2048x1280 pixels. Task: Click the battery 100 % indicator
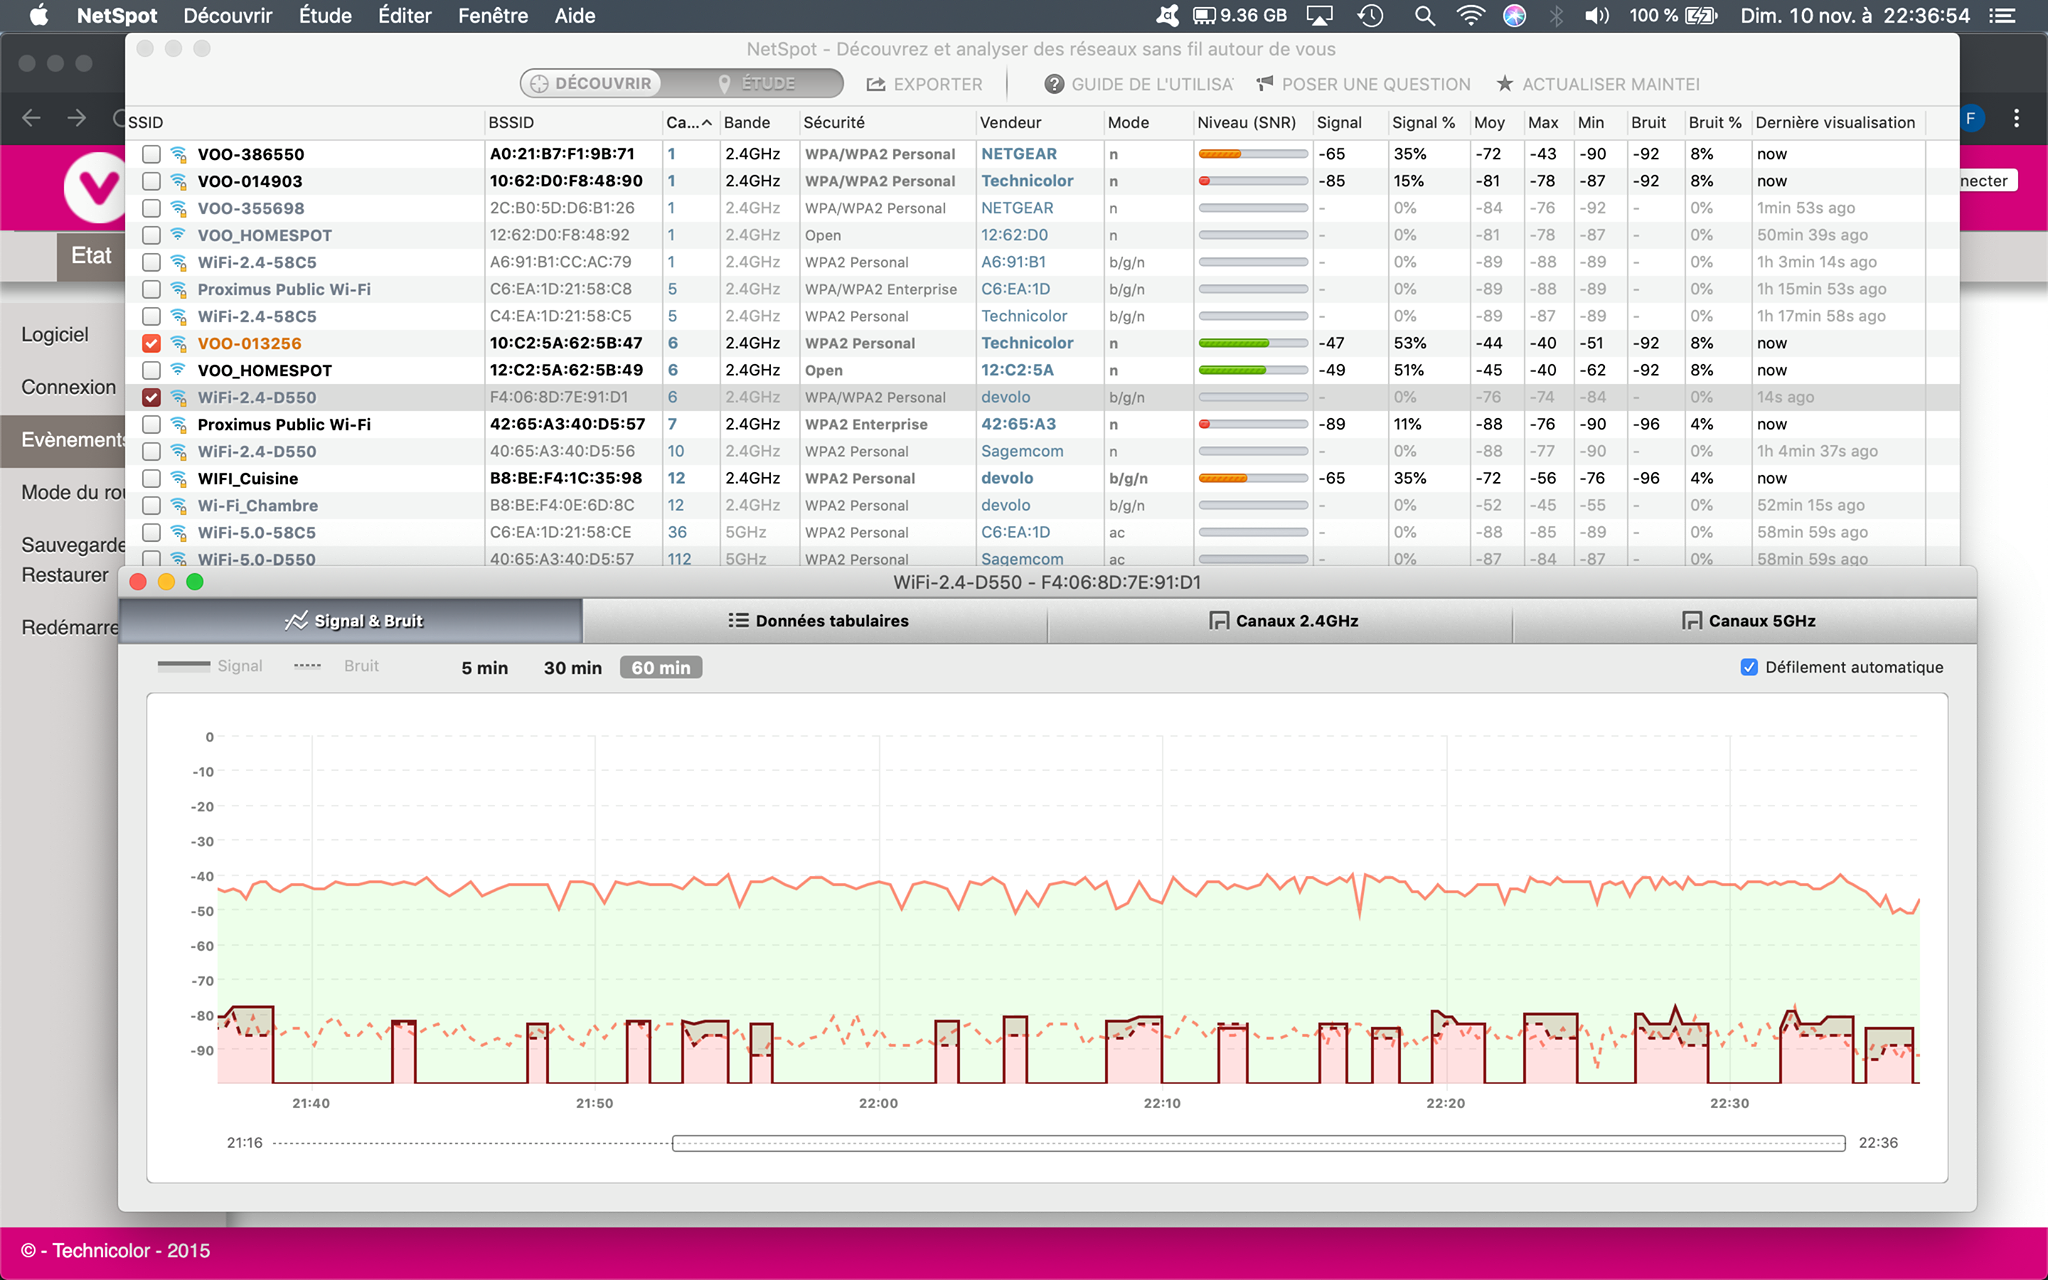(x=1673, y=15)
